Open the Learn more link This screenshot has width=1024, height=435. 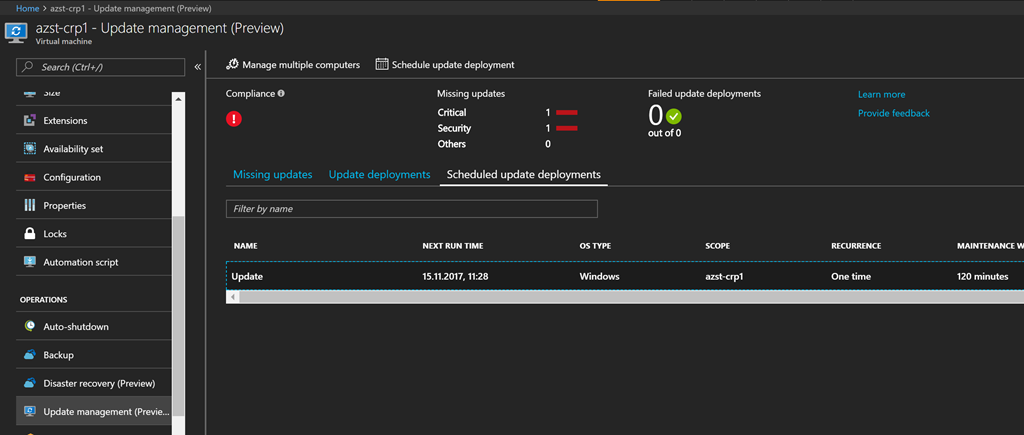pos(881,94)
